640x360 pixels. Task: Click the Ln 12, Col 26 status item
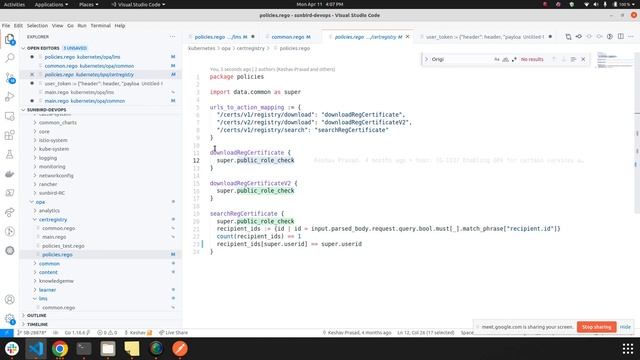(x=425, y=333)
